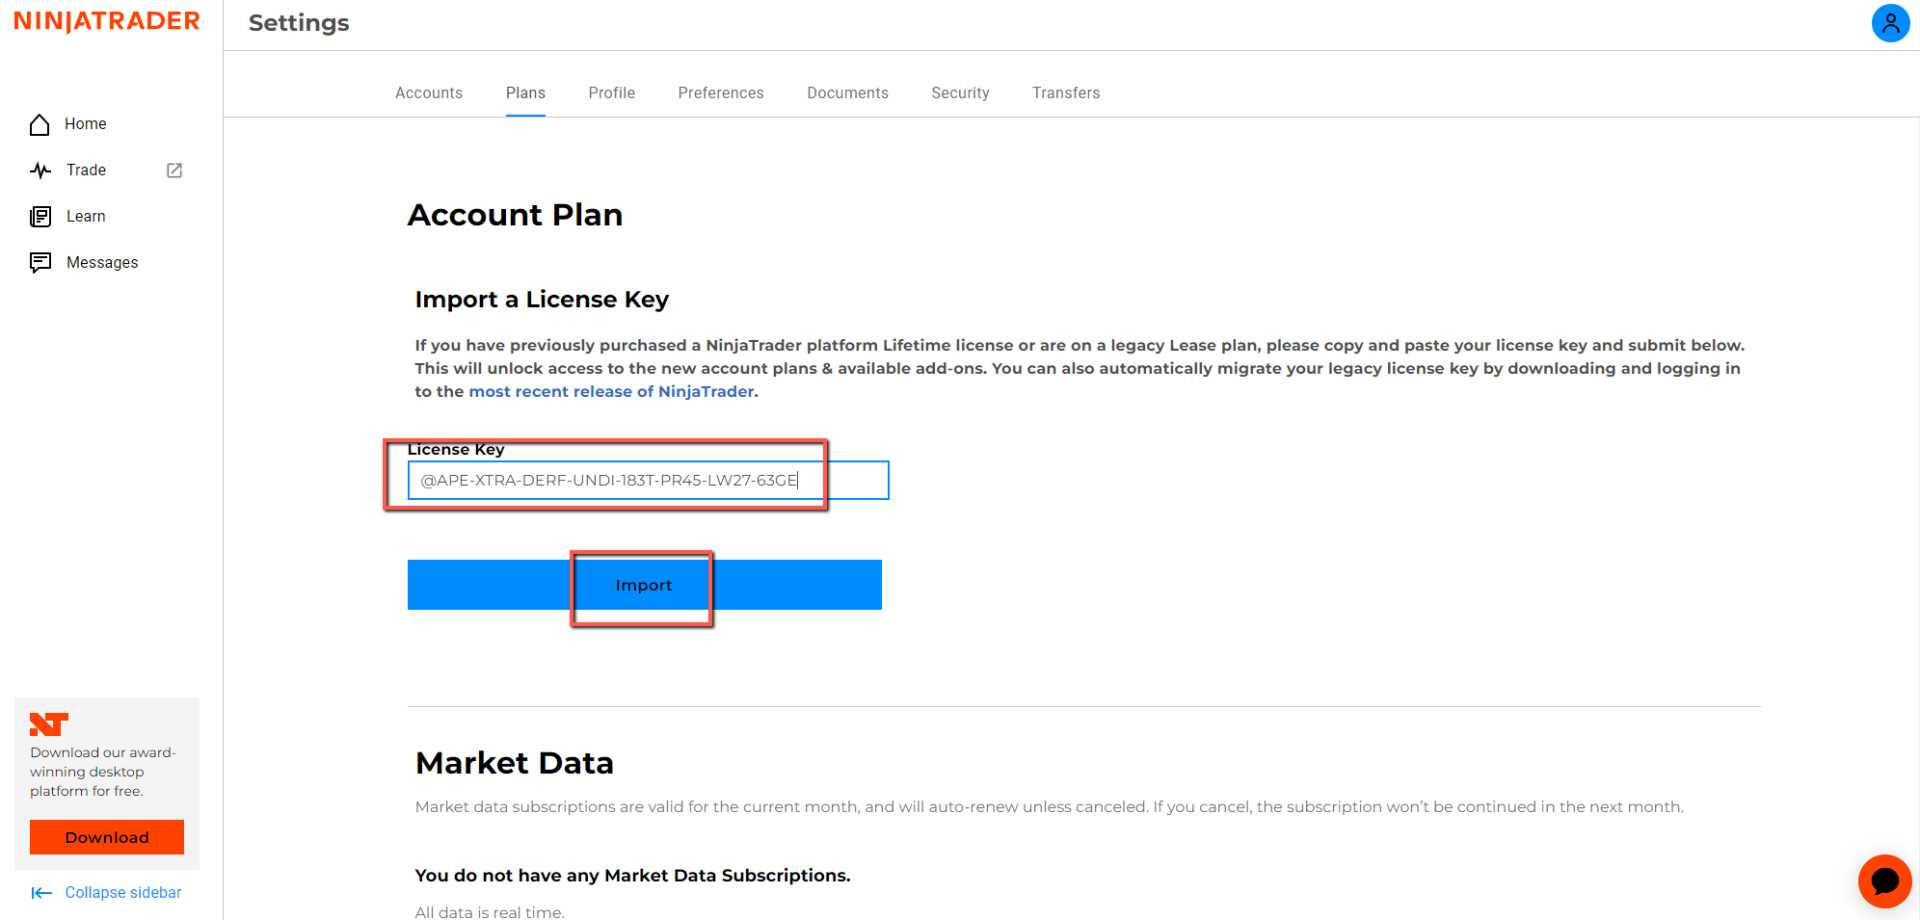1920x920 pixels.
Task: Follow the most recent release link
Action: 612,392
